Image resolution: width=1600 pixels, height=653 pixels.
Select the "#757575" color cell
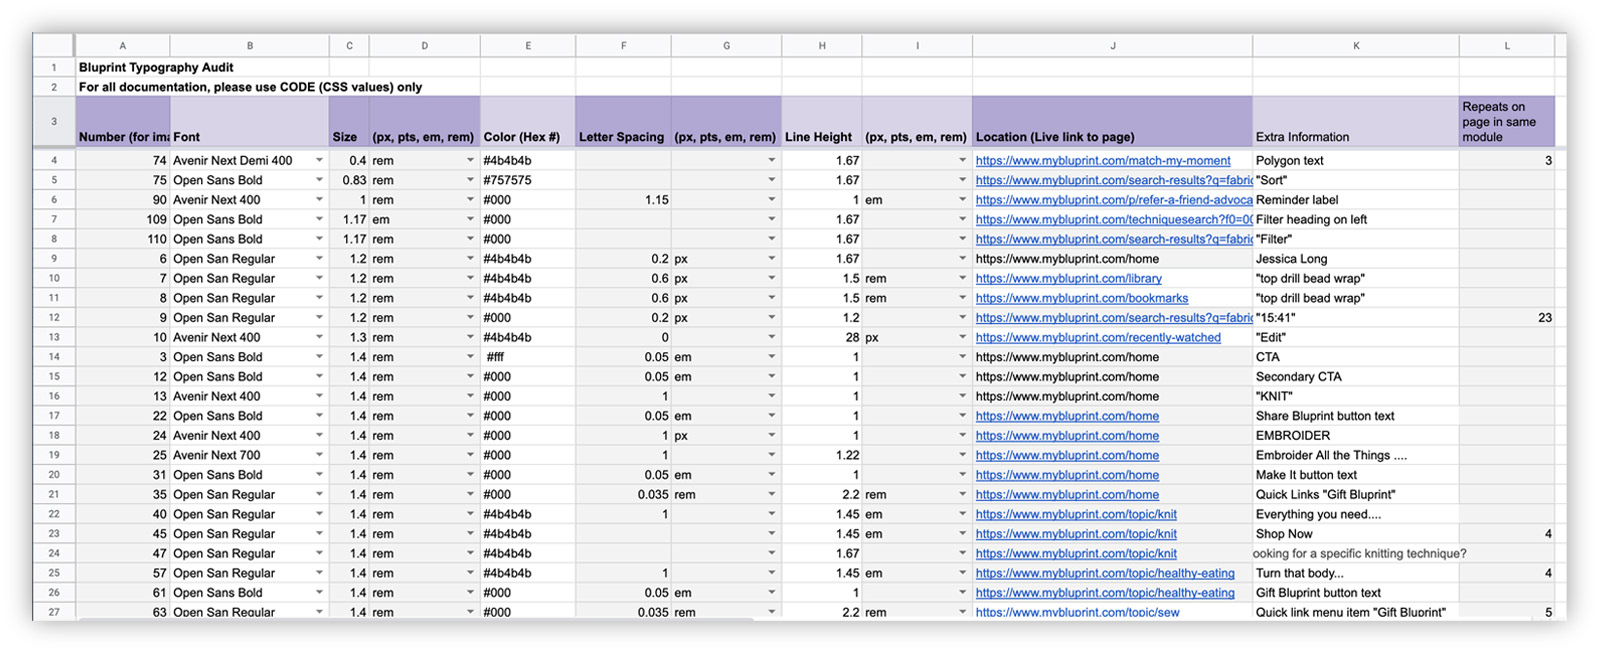528,180
